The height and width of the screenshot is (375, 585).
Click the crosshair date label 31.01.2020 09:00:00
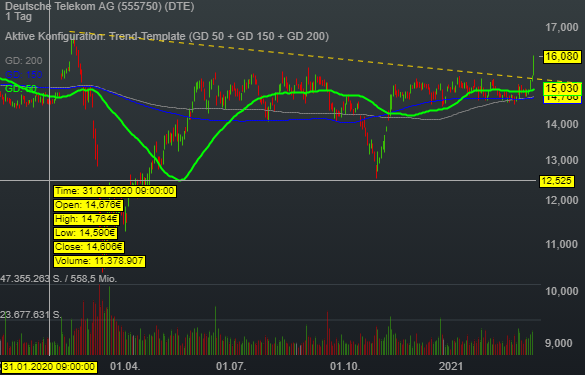49,367
